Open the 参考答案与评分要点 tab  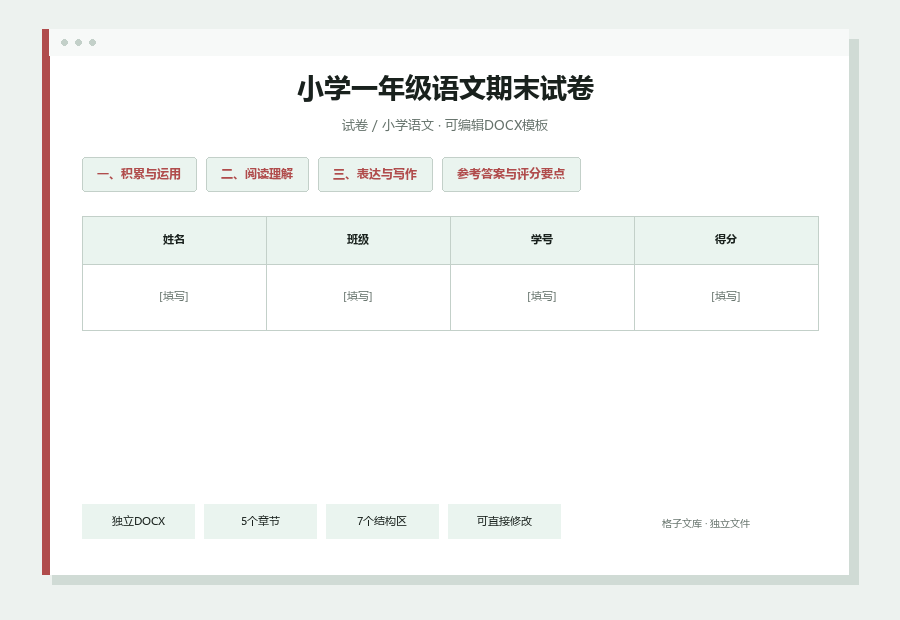(511, 175)
